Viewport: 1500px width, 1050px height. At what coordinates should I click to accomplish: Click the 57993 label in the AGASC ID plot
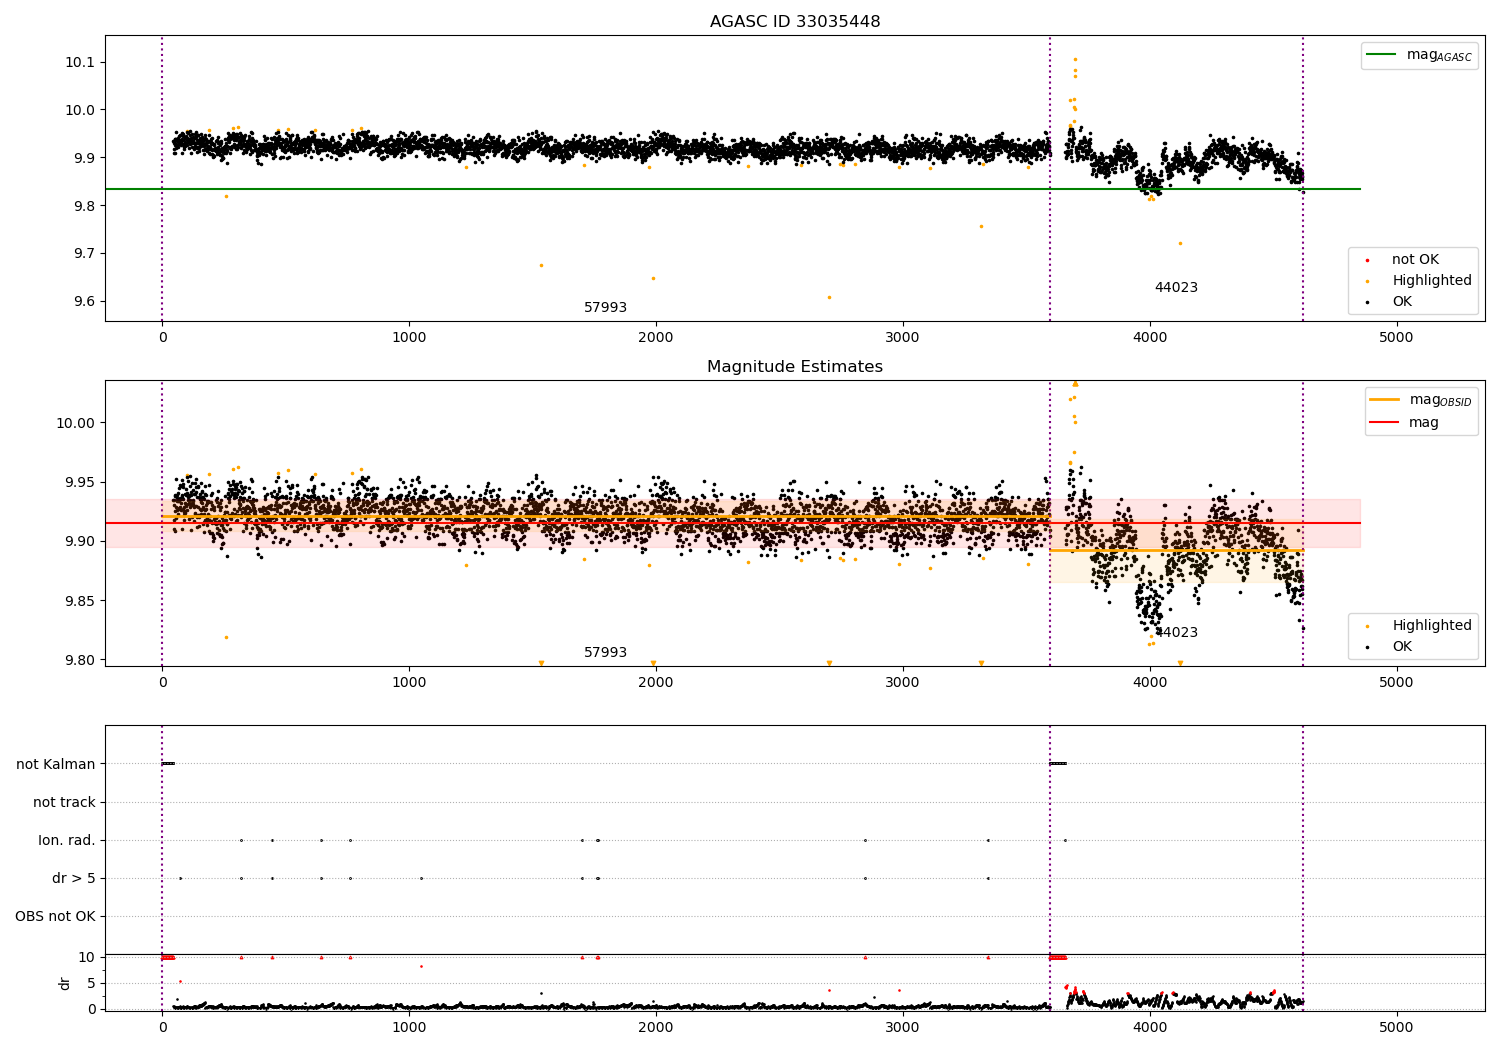coord(605,308)
